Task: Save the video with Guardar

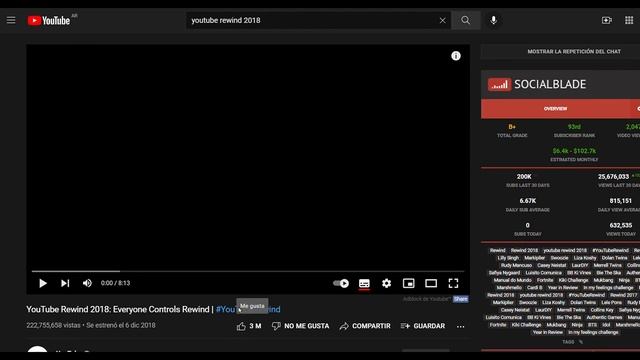Action: tap(423, 326)
